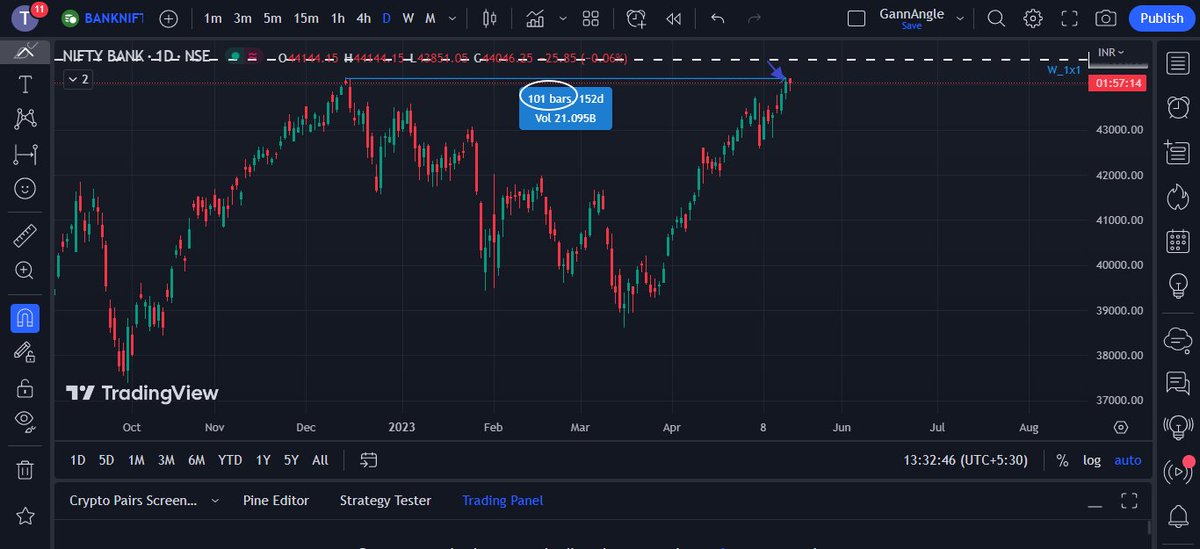Open the alerts panel
The width and height of the screenshot is (1200, 549).
pos(1177,106)
